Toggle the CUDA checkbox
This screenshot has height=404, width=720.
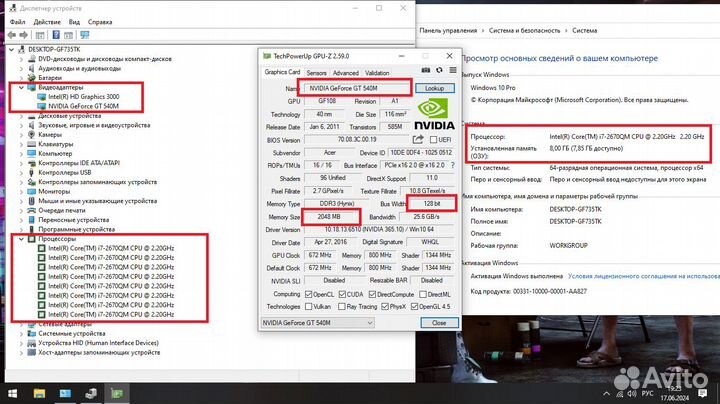tap(342, 294)
